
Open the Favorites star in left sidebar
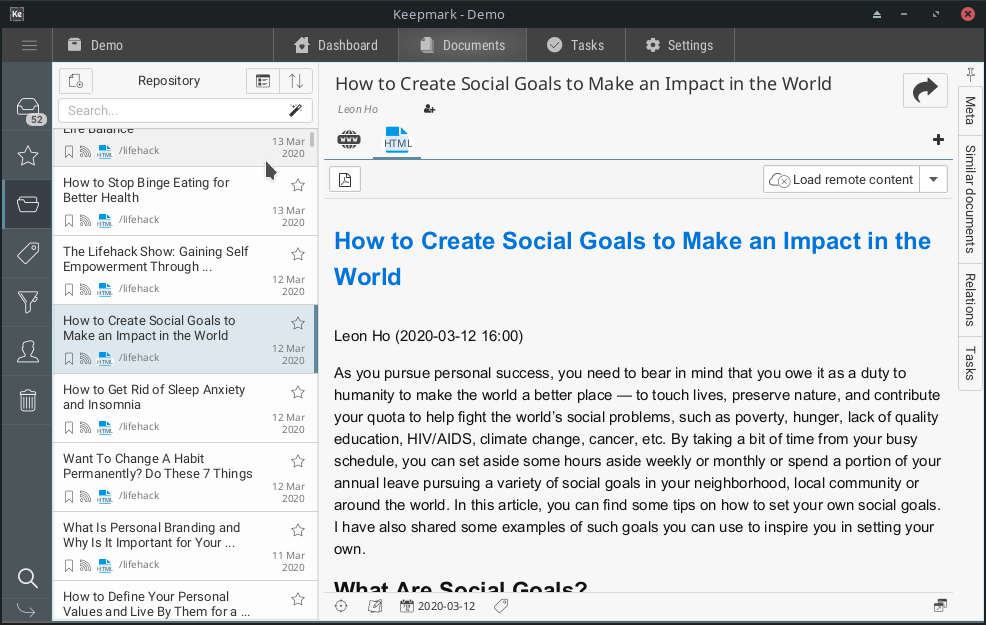click(28, 156)
